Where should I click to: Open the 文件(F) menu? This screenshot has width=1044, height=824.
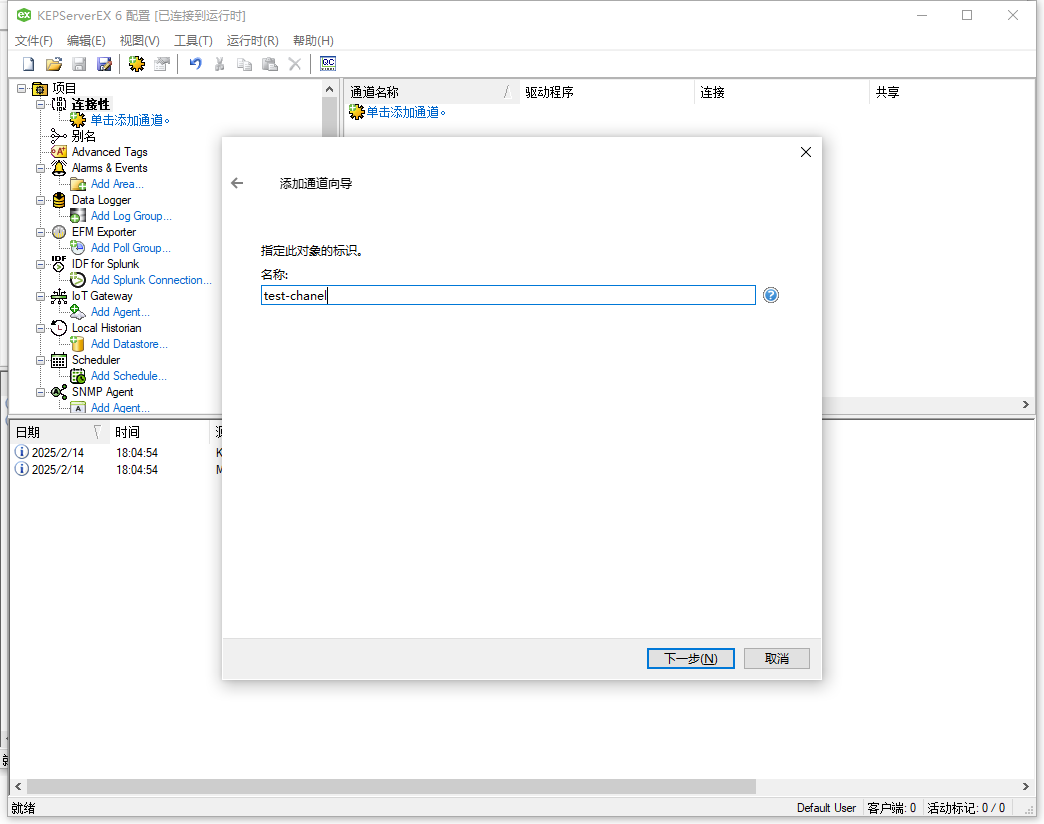(x=34, y=41)
